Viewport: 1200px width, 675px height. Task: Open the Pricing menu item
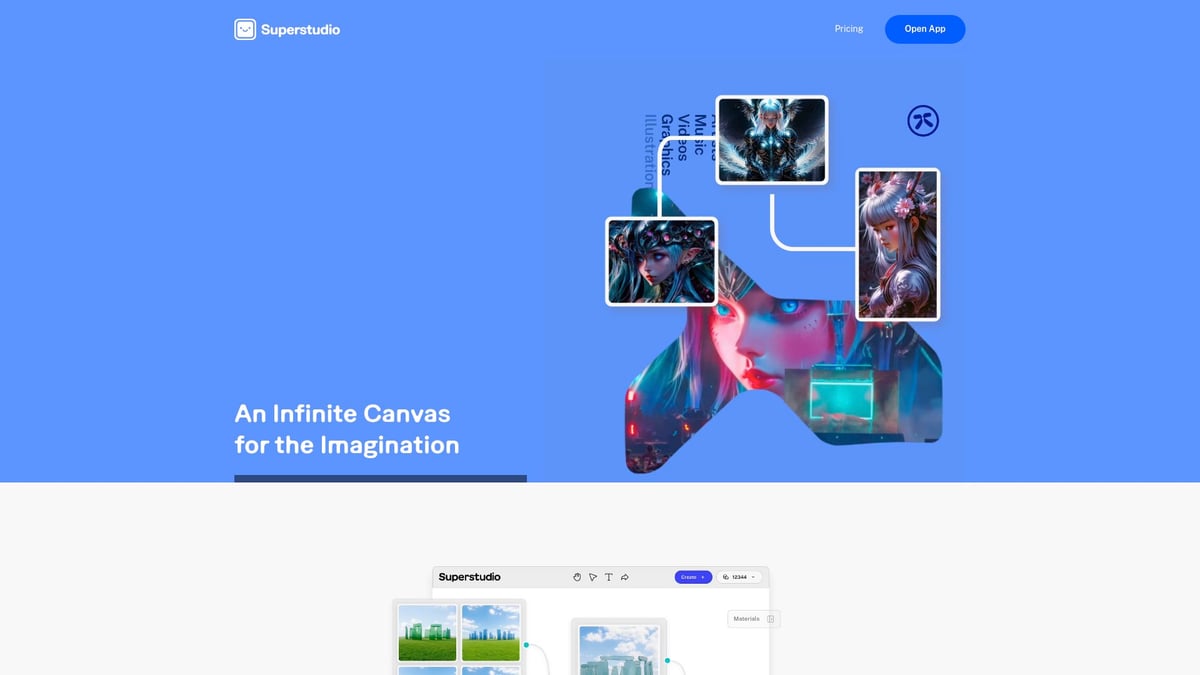tap(848, 28)
